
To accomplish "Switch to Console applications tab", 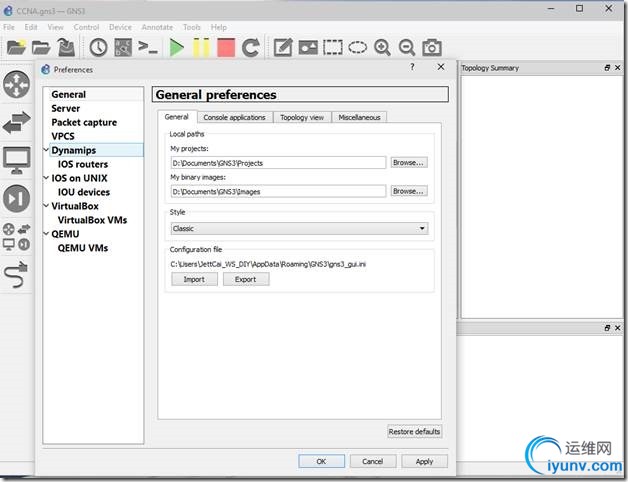I will click(234, 117).
